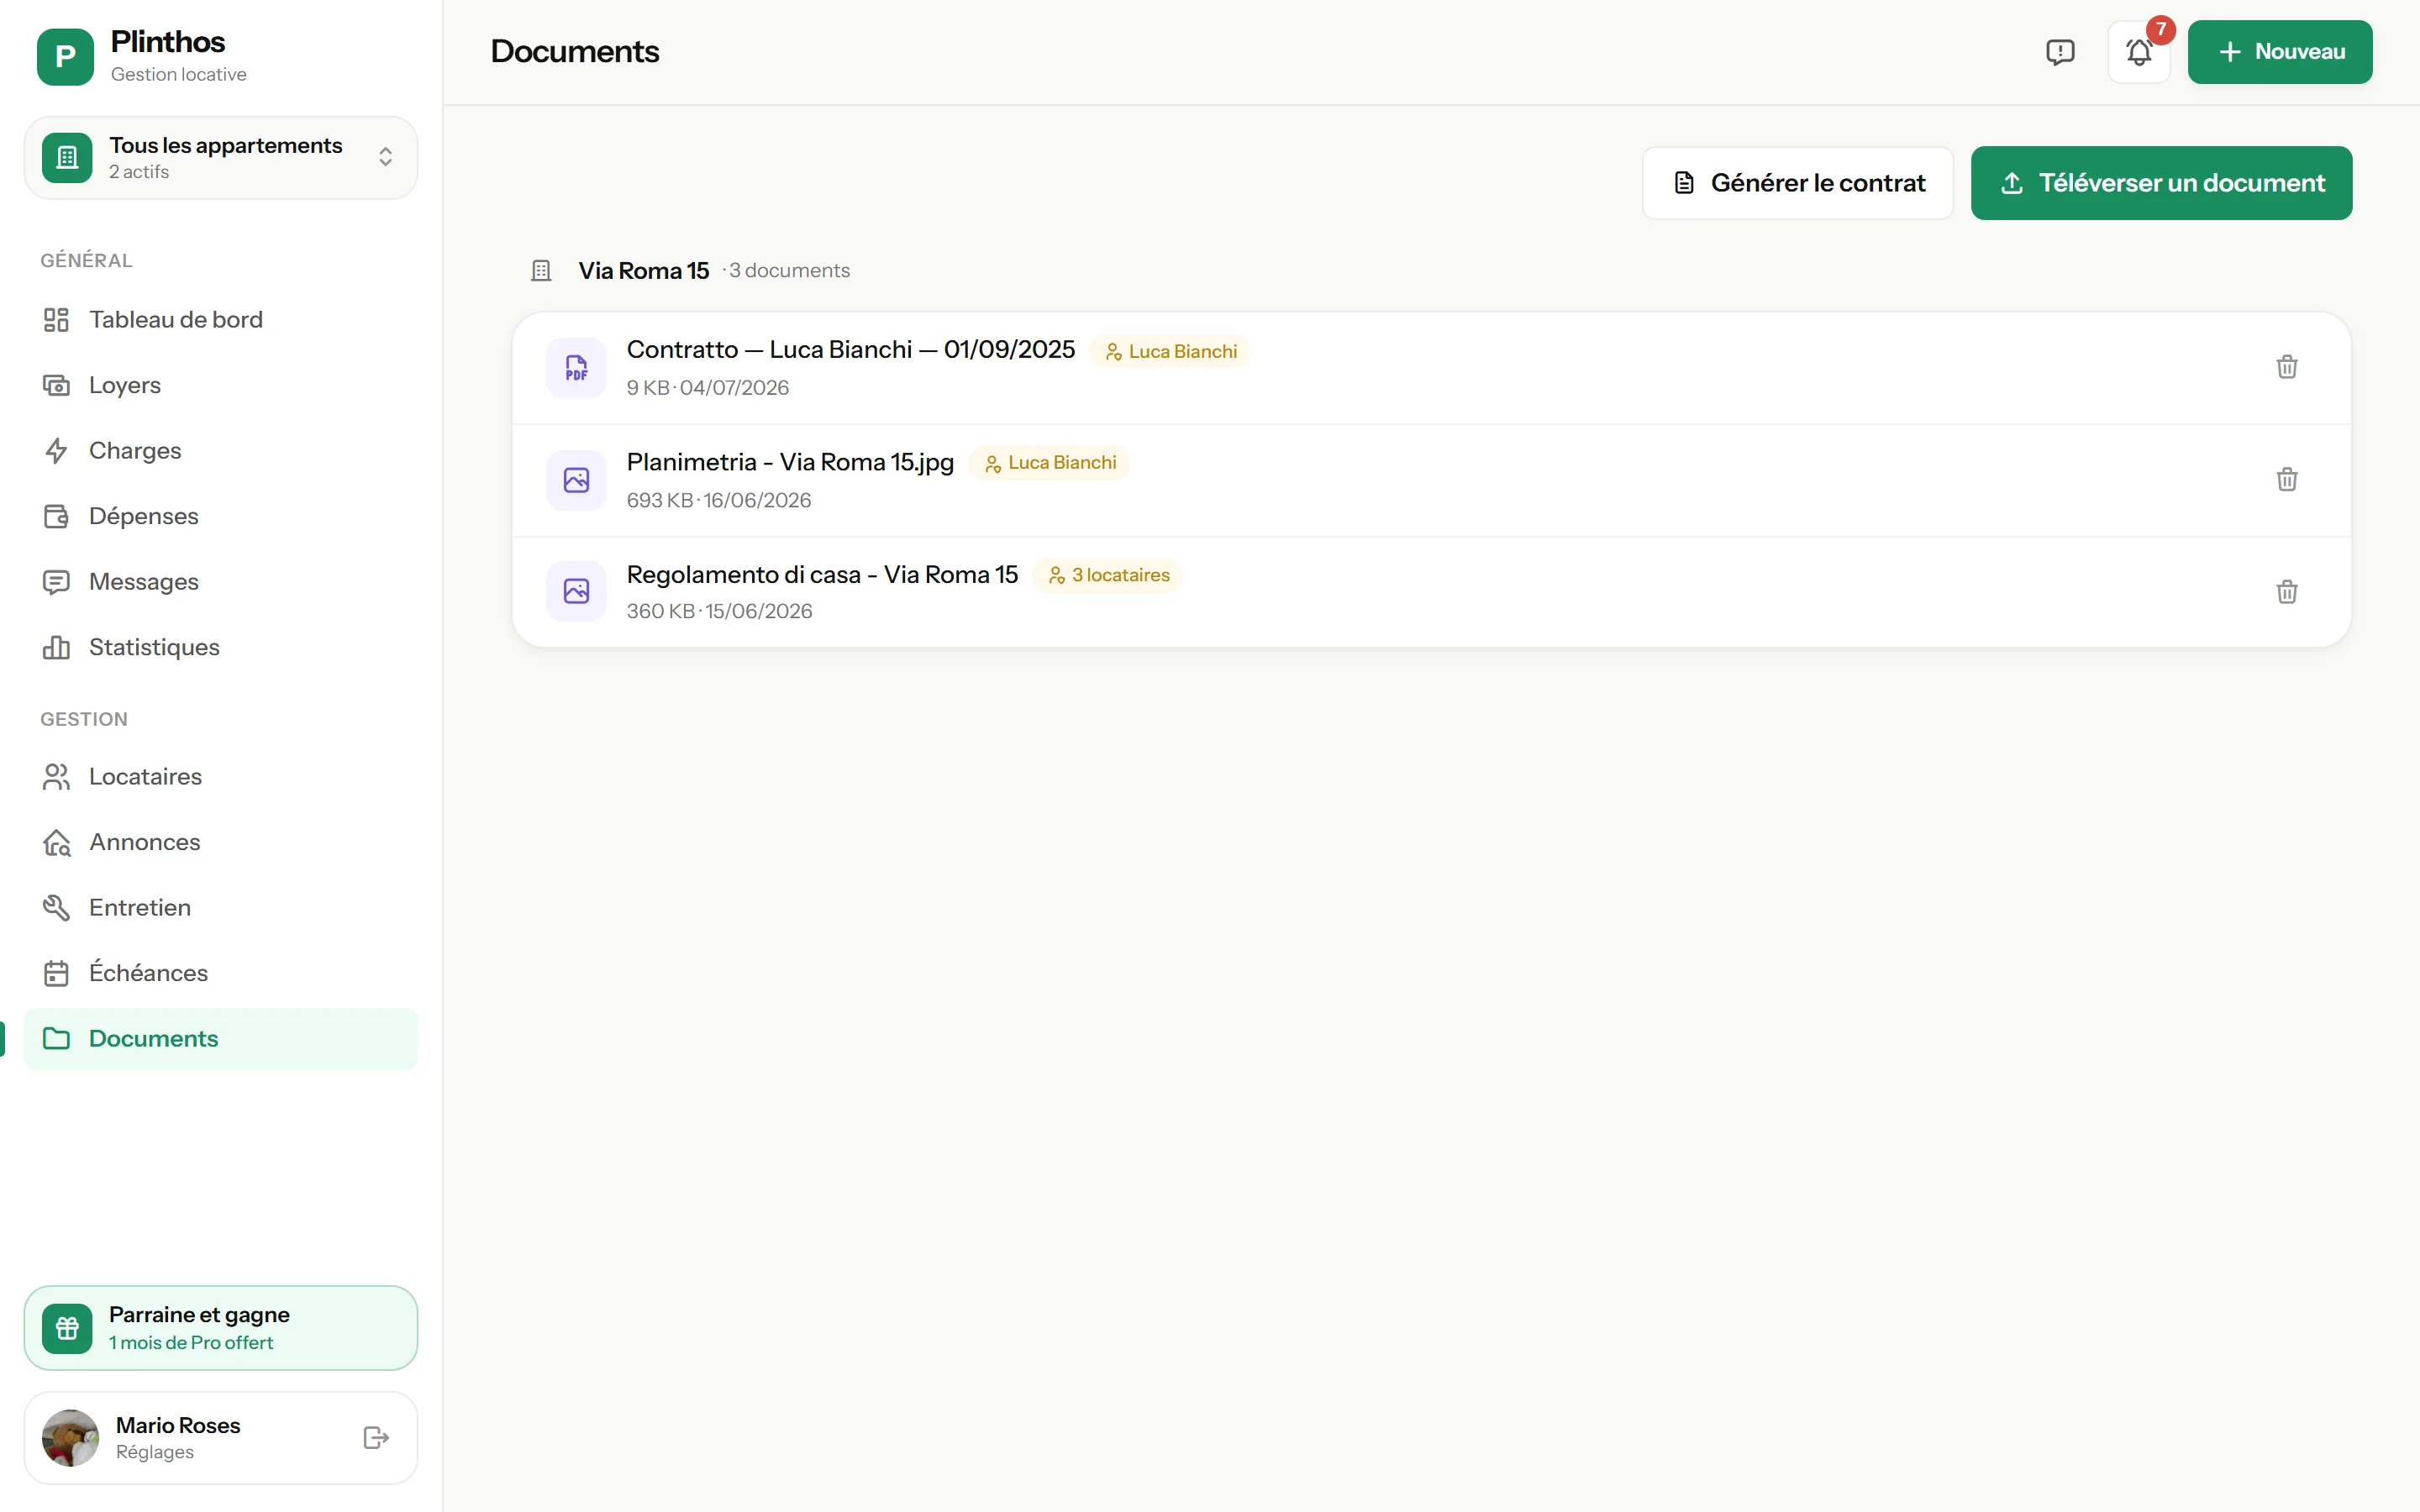
Task: Click the Via Roma 15 group heading
Action: click(644, 271)
